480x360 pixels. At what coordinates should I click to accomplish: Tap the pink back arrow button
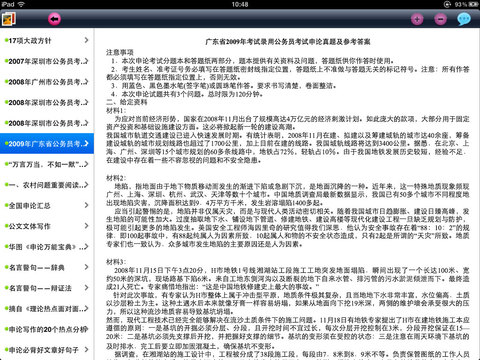[x=54, y=19]
